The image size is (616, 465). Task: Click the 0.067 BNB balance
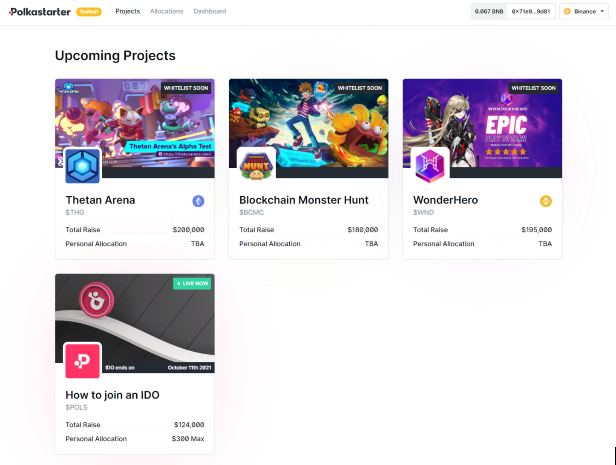click(489, 11)
